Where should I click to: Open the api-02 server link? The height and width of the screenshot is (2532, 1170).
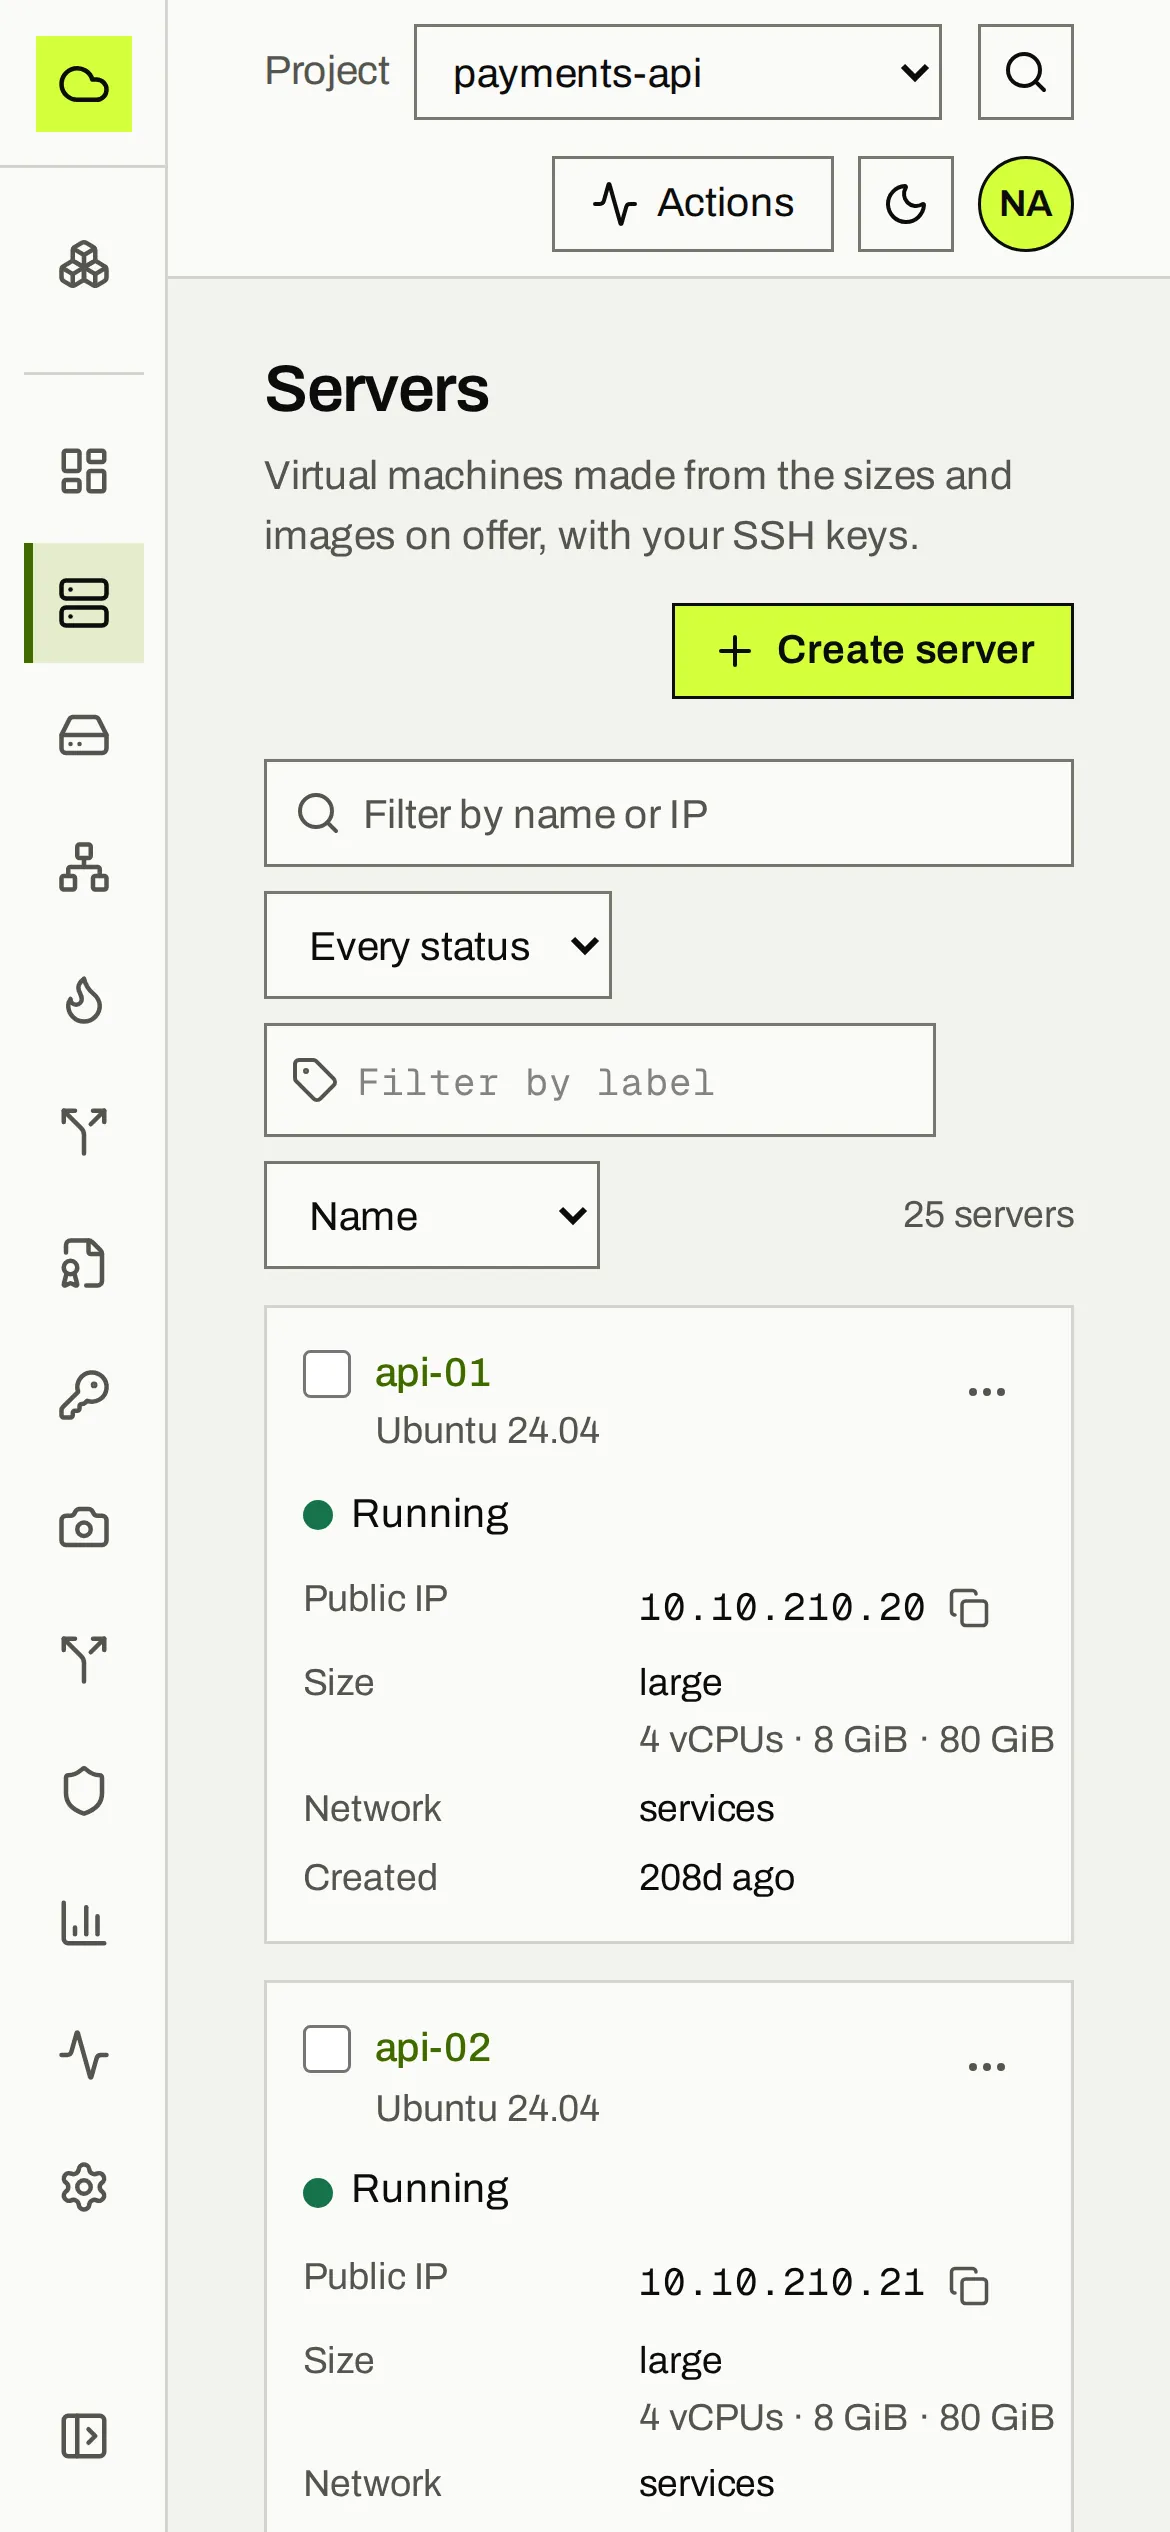point(433,2048)
